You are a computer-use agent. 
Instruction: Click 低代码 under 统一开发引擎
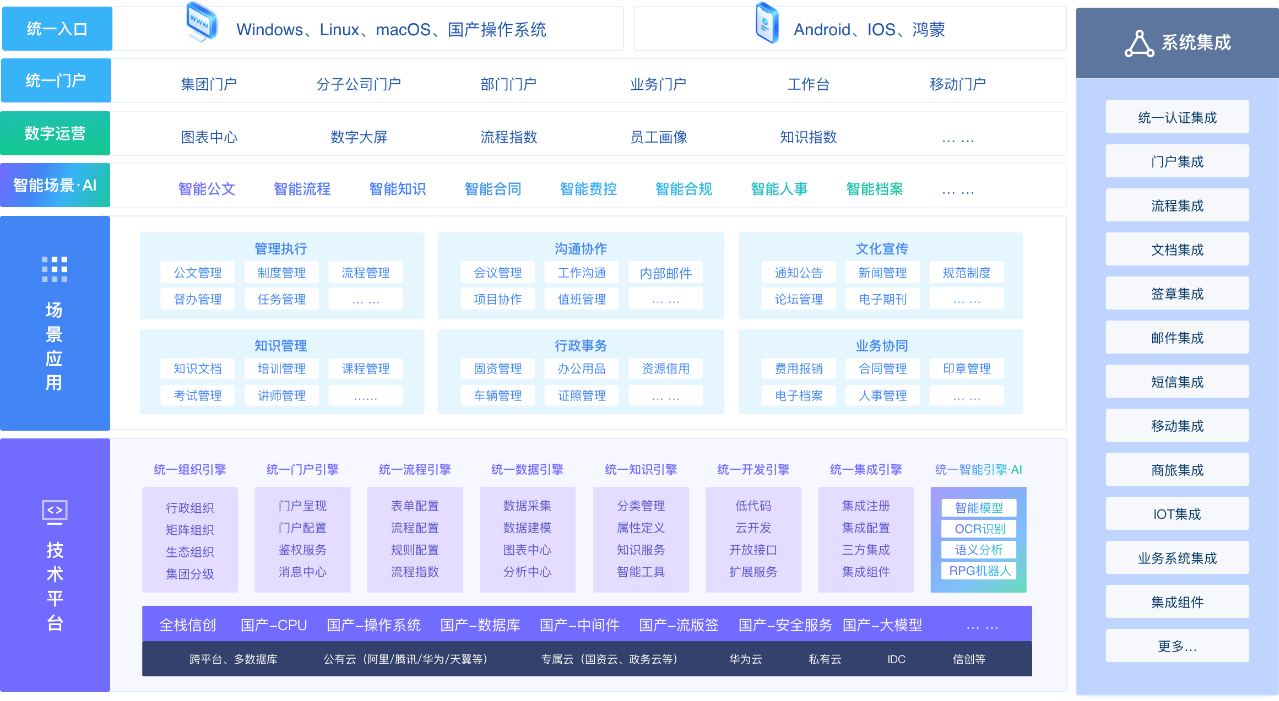[753, 505]
